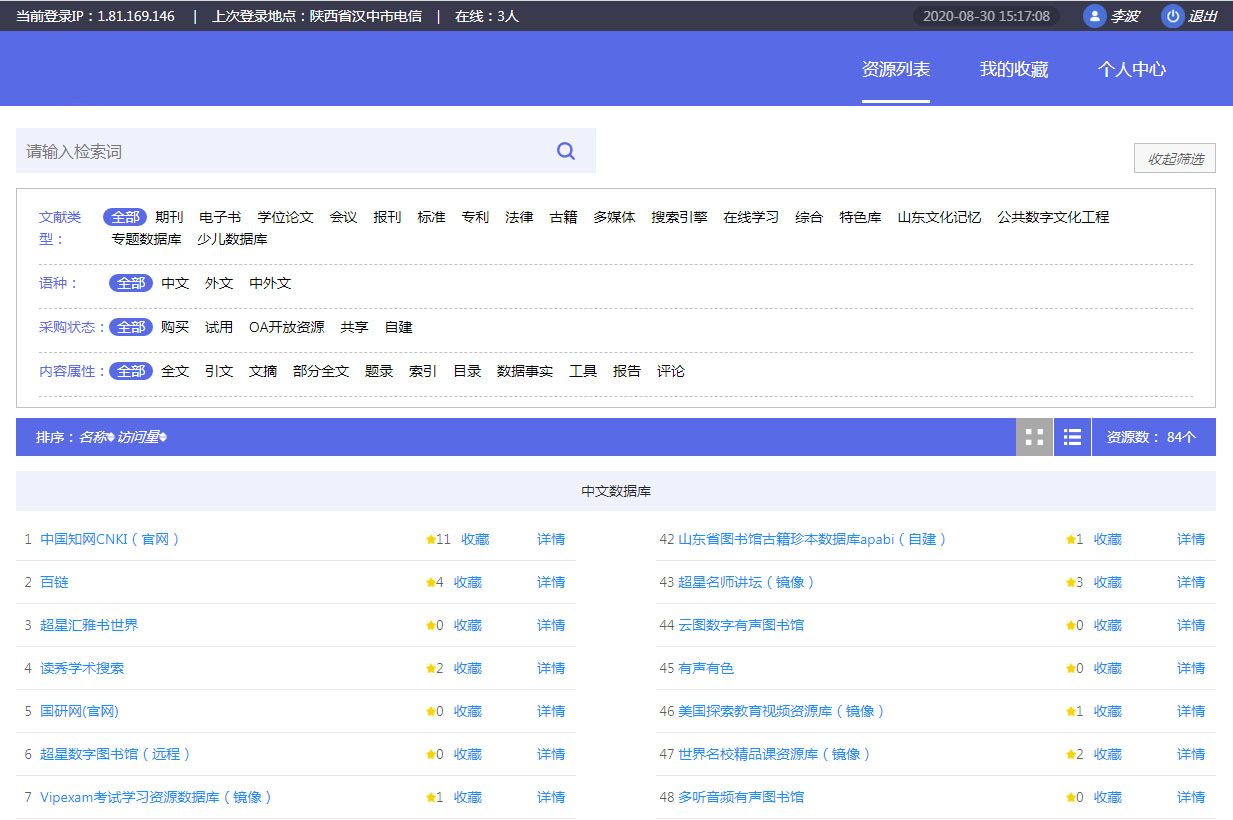Image resolution: width=1233 pixels, height=820 pixels.
Task: Open 个人中心 tab
Action: (x=1131, y=70)
